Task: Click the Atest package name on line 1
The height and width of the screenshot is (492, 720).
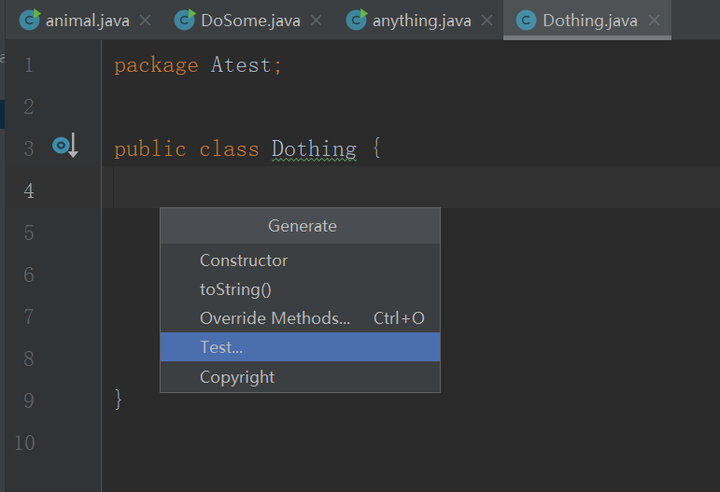Action: click(x=241, y=65)
